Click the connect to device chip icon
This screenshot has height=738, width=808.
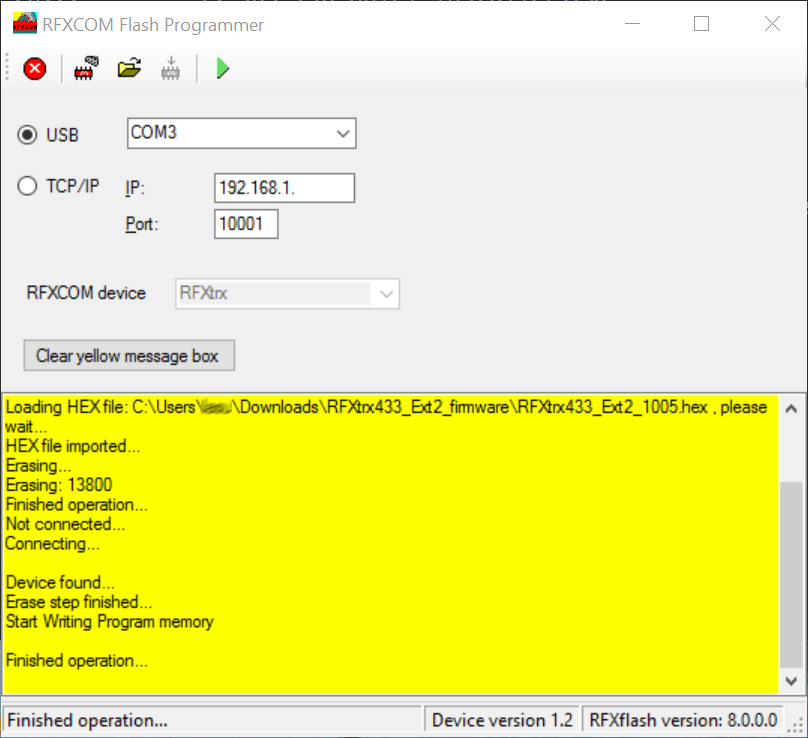click(86, 69)
